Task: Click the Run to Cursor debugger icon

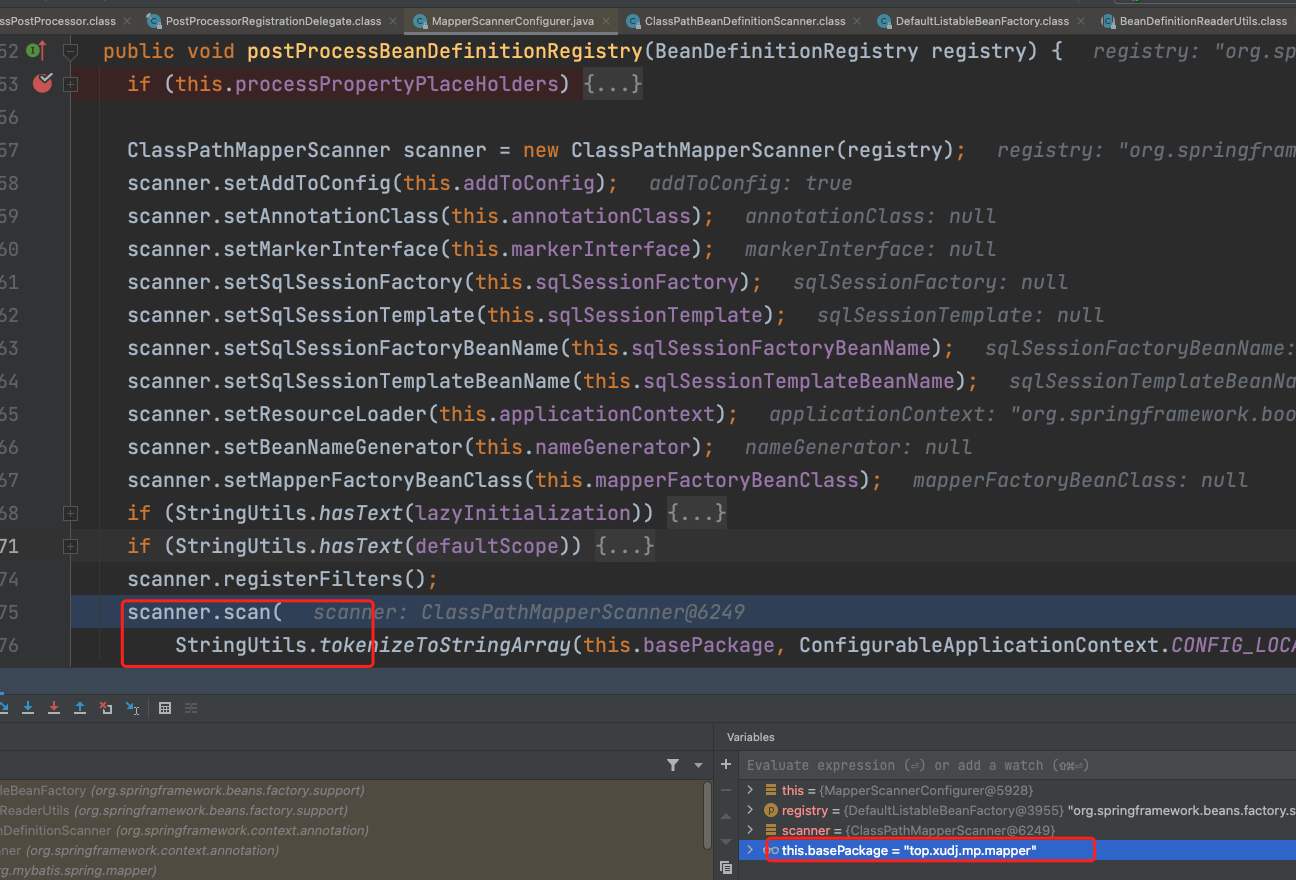Action: coord(132,708)
